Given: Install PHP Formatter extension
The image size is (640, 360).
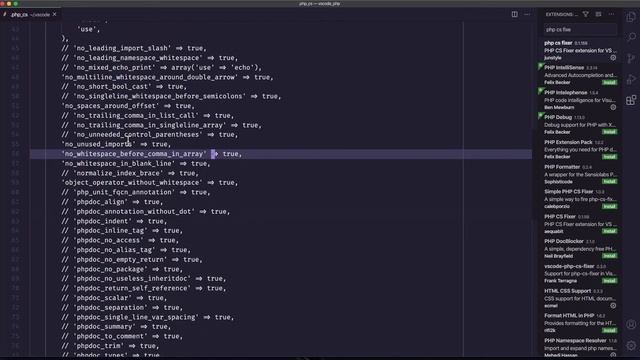Looking at the screenshot, I should coord(609,182).
